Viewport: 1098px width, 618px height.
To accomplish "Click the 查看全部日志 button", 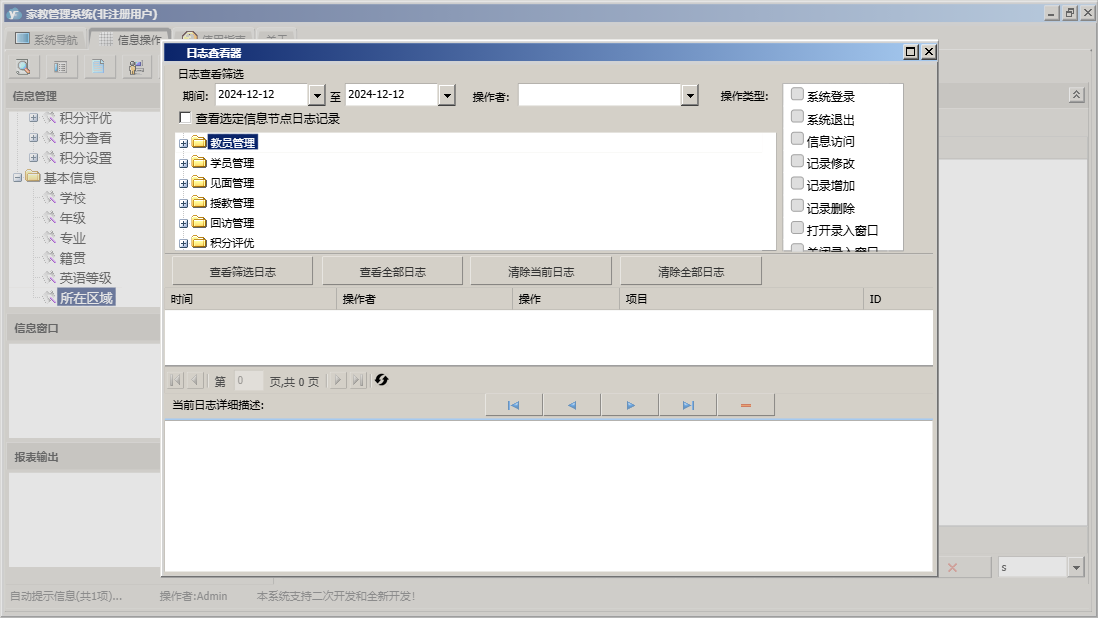I will [x=392, y=272].
